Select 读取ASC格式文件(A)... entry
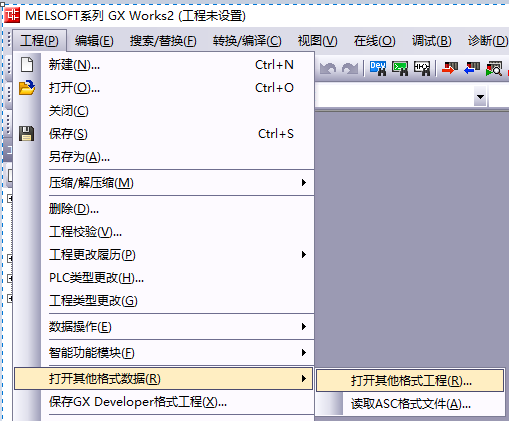Screen dimensions: 509x421 coord(410,404)
